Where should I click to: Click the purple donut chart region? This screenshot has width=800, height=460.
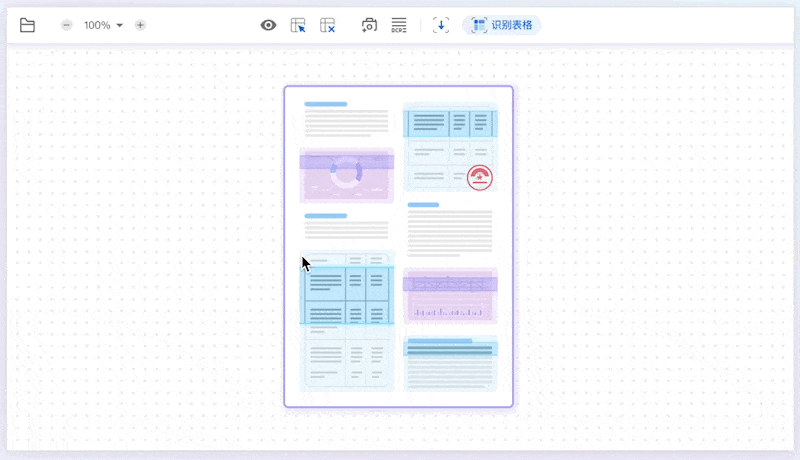point(346,175)
